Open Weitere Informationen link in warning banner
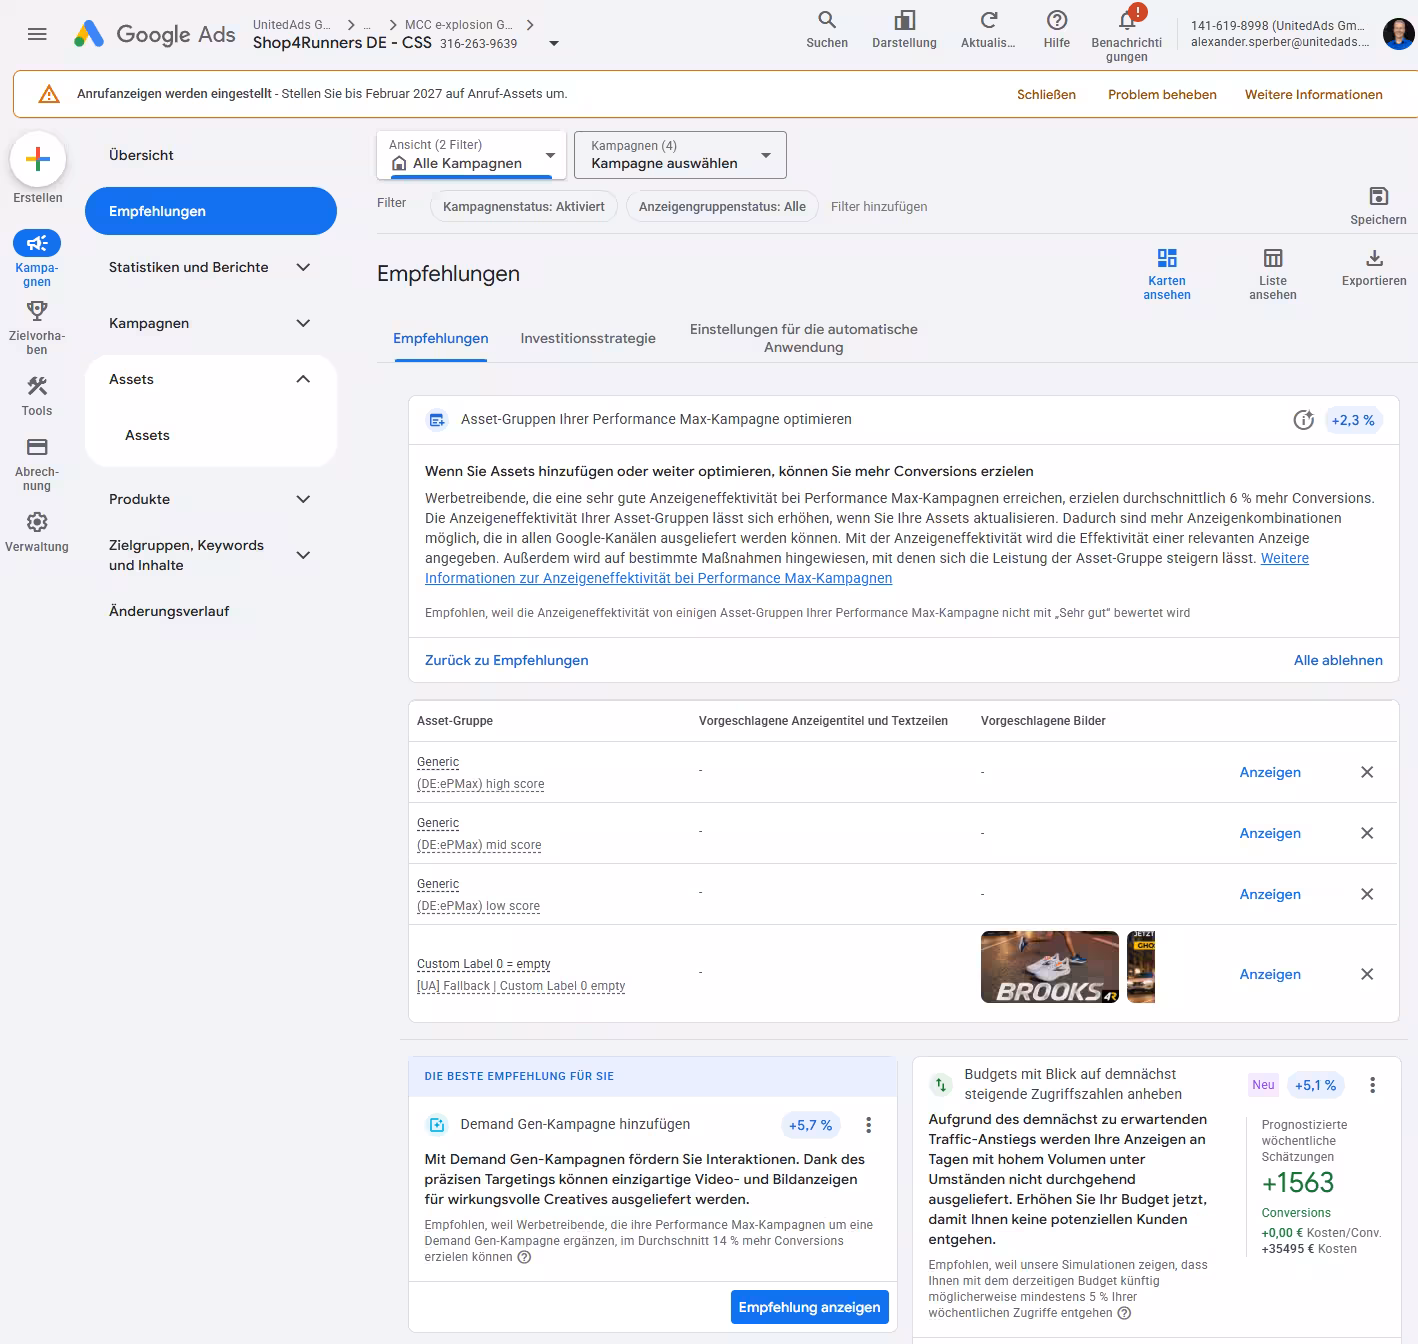This screenshot has width=1418, height=1344. 1313,94
